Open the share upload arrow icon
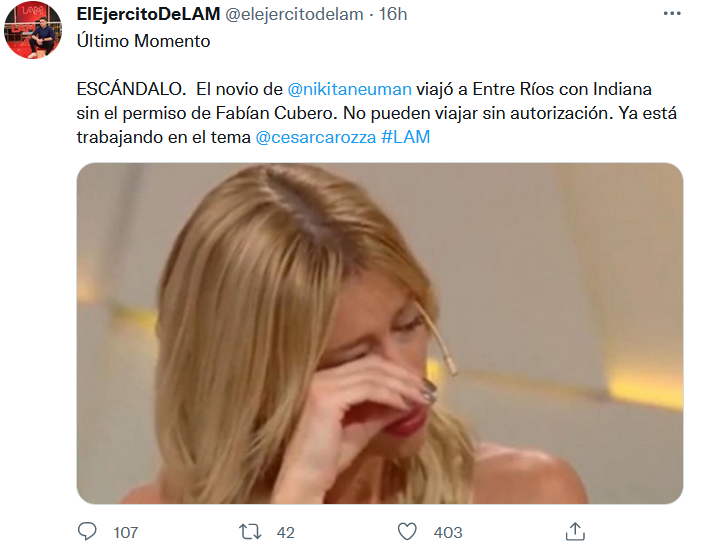 coord(575,531)
